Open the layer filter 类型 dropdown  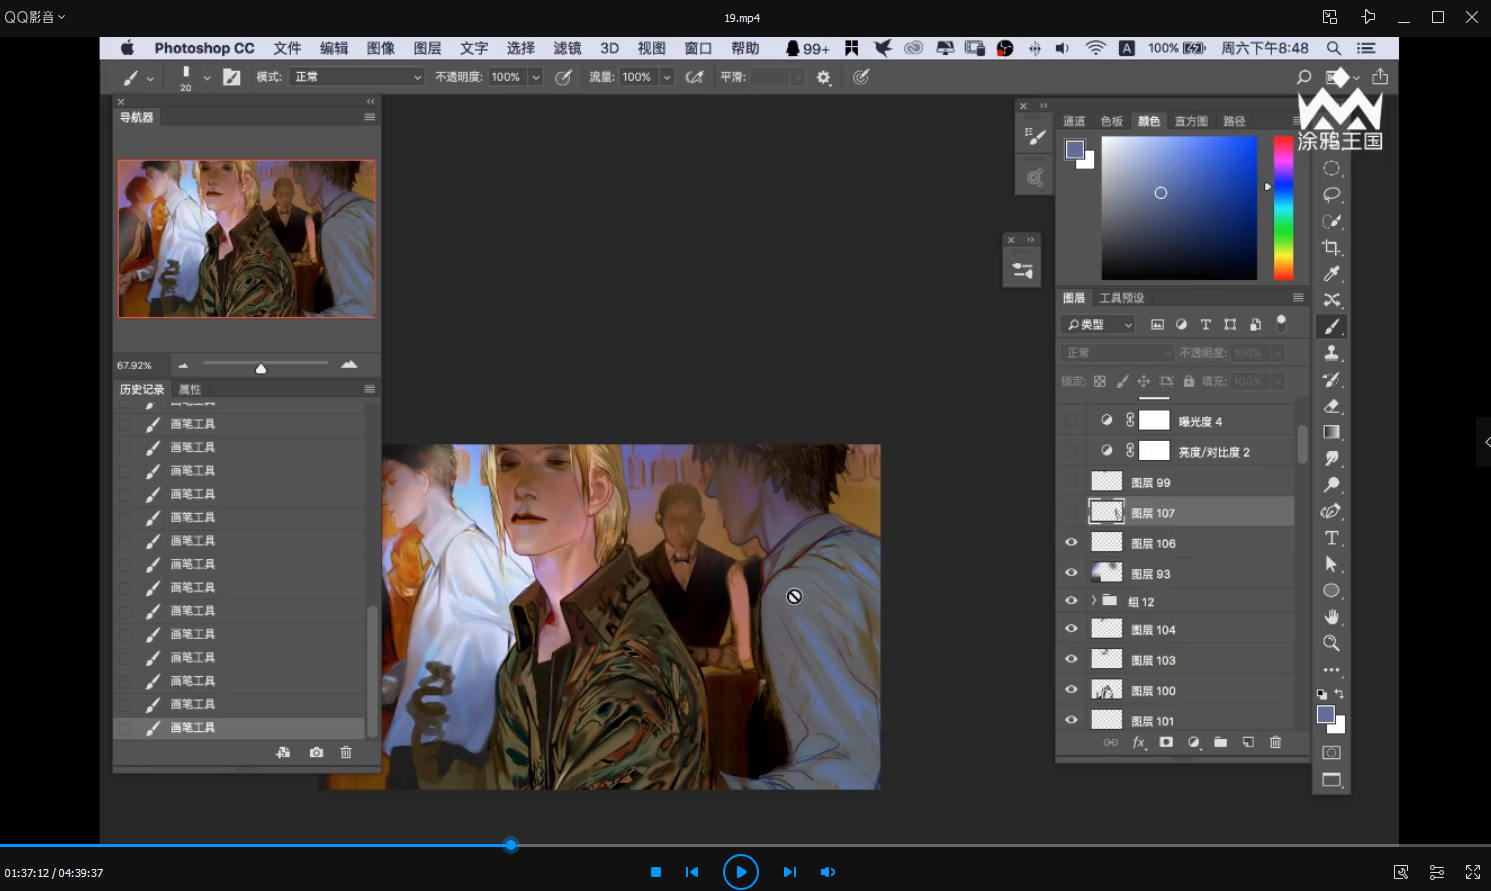(1098, 324)
